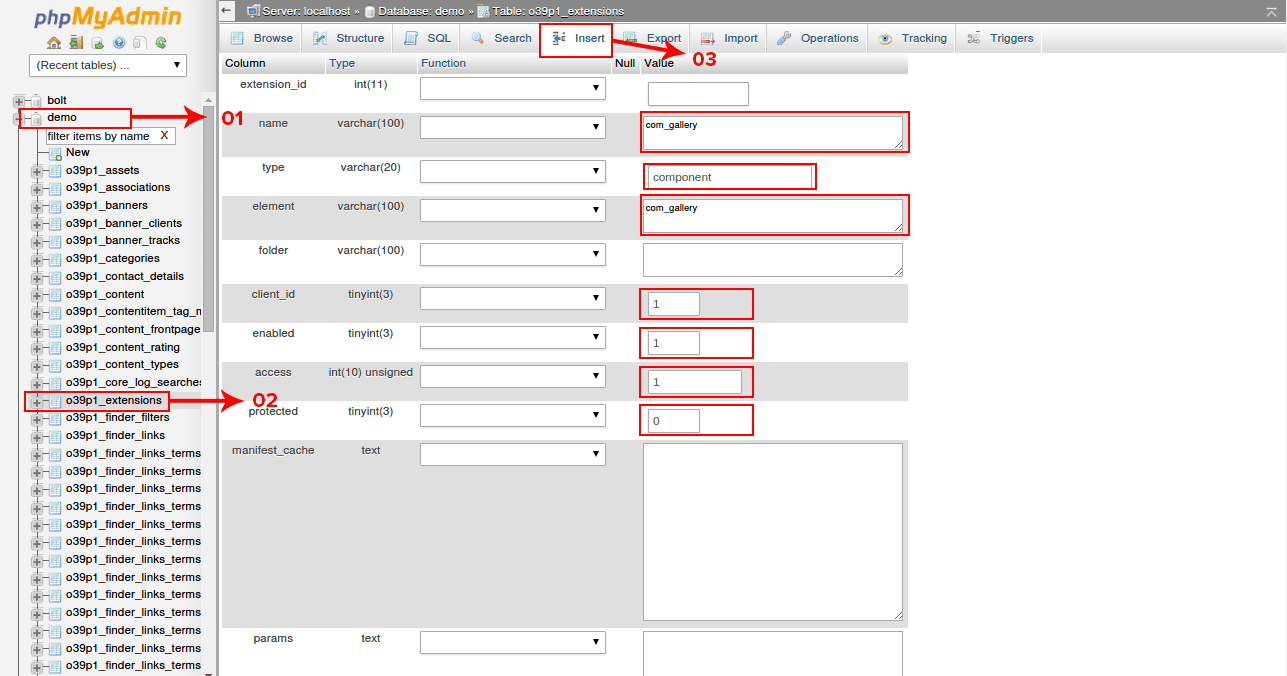Open Function dropdown for params row
The width and height of the screenshot is (1287, 676).
point(513,642)
